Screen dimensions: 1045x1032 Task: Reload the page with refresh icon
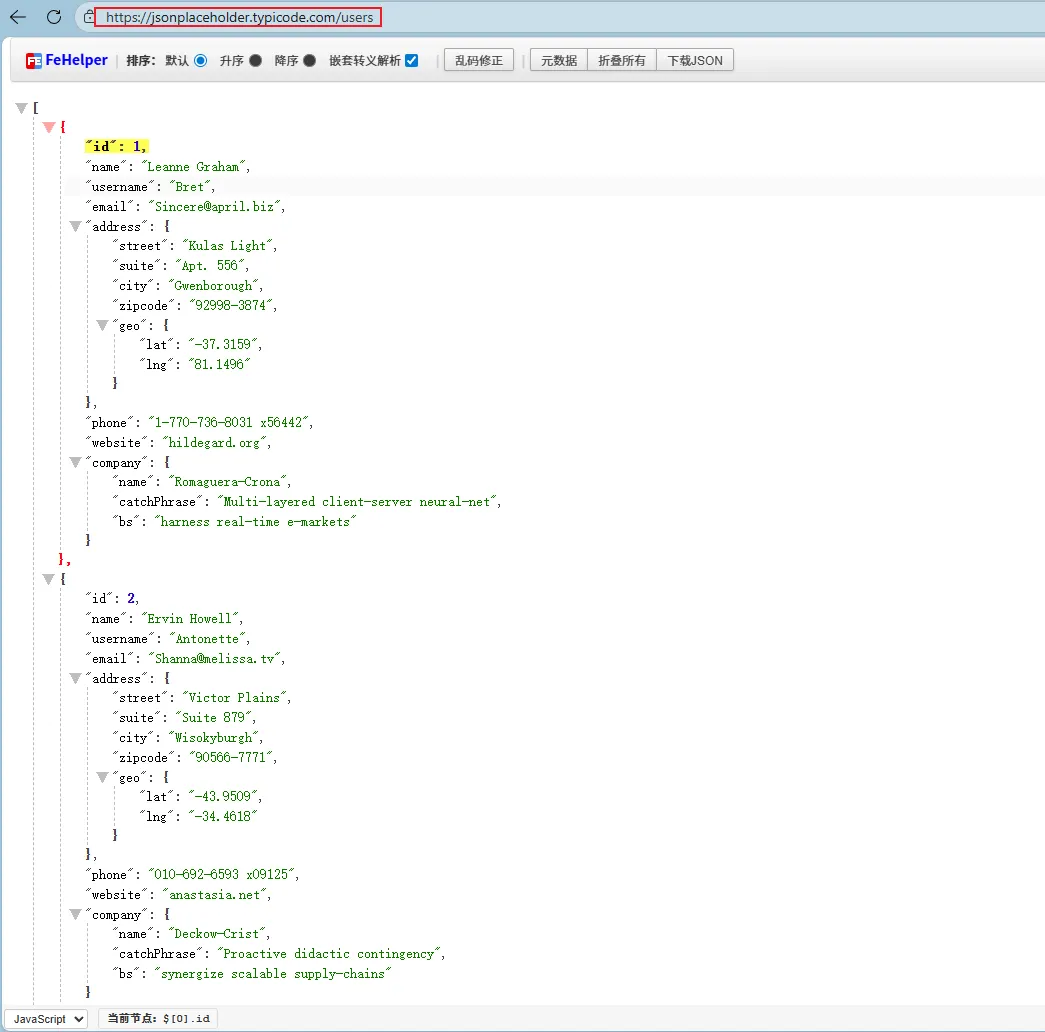54,17
